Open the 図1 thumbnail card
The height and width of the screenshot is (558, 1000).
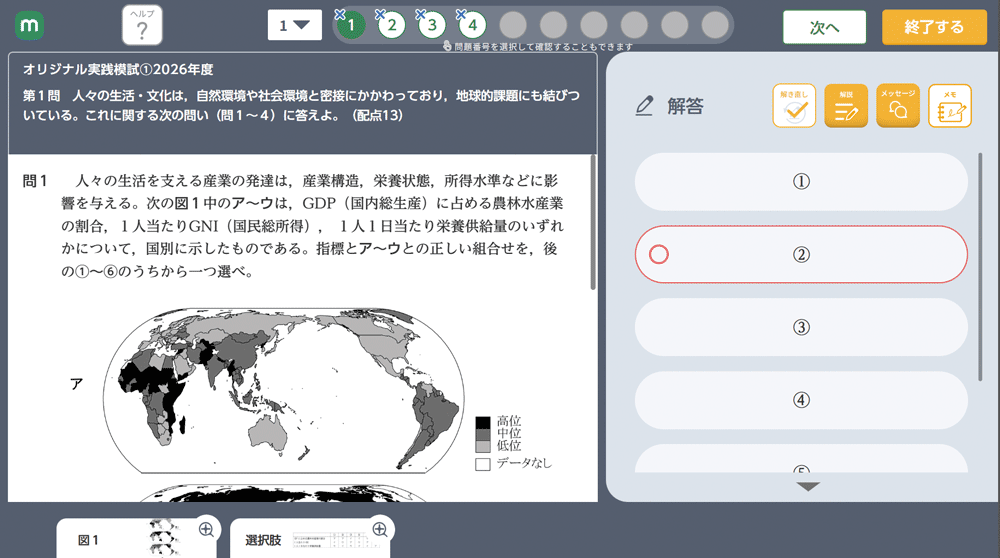(x=137, y=539)
